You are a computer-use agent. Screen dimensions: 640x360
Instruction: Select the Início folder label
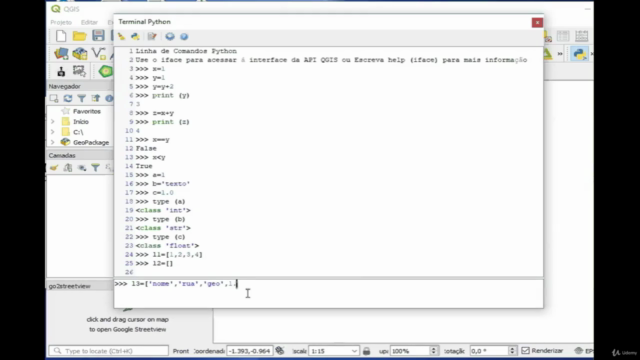point(81,122)
